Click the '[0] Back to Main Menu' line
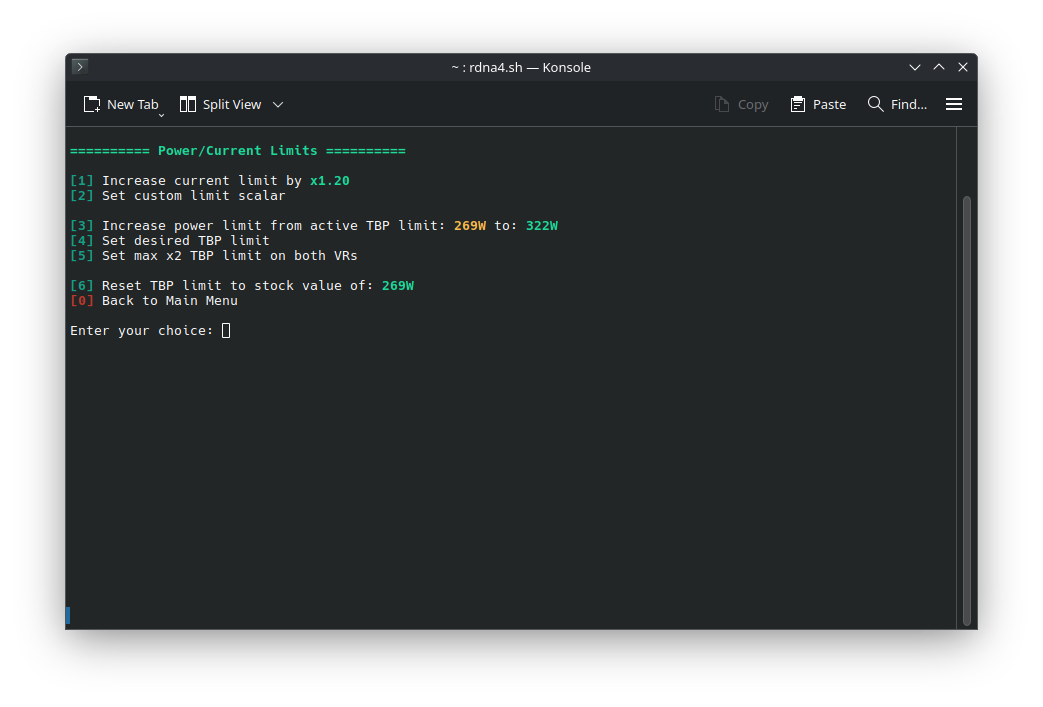 click(x=154, y=301)
